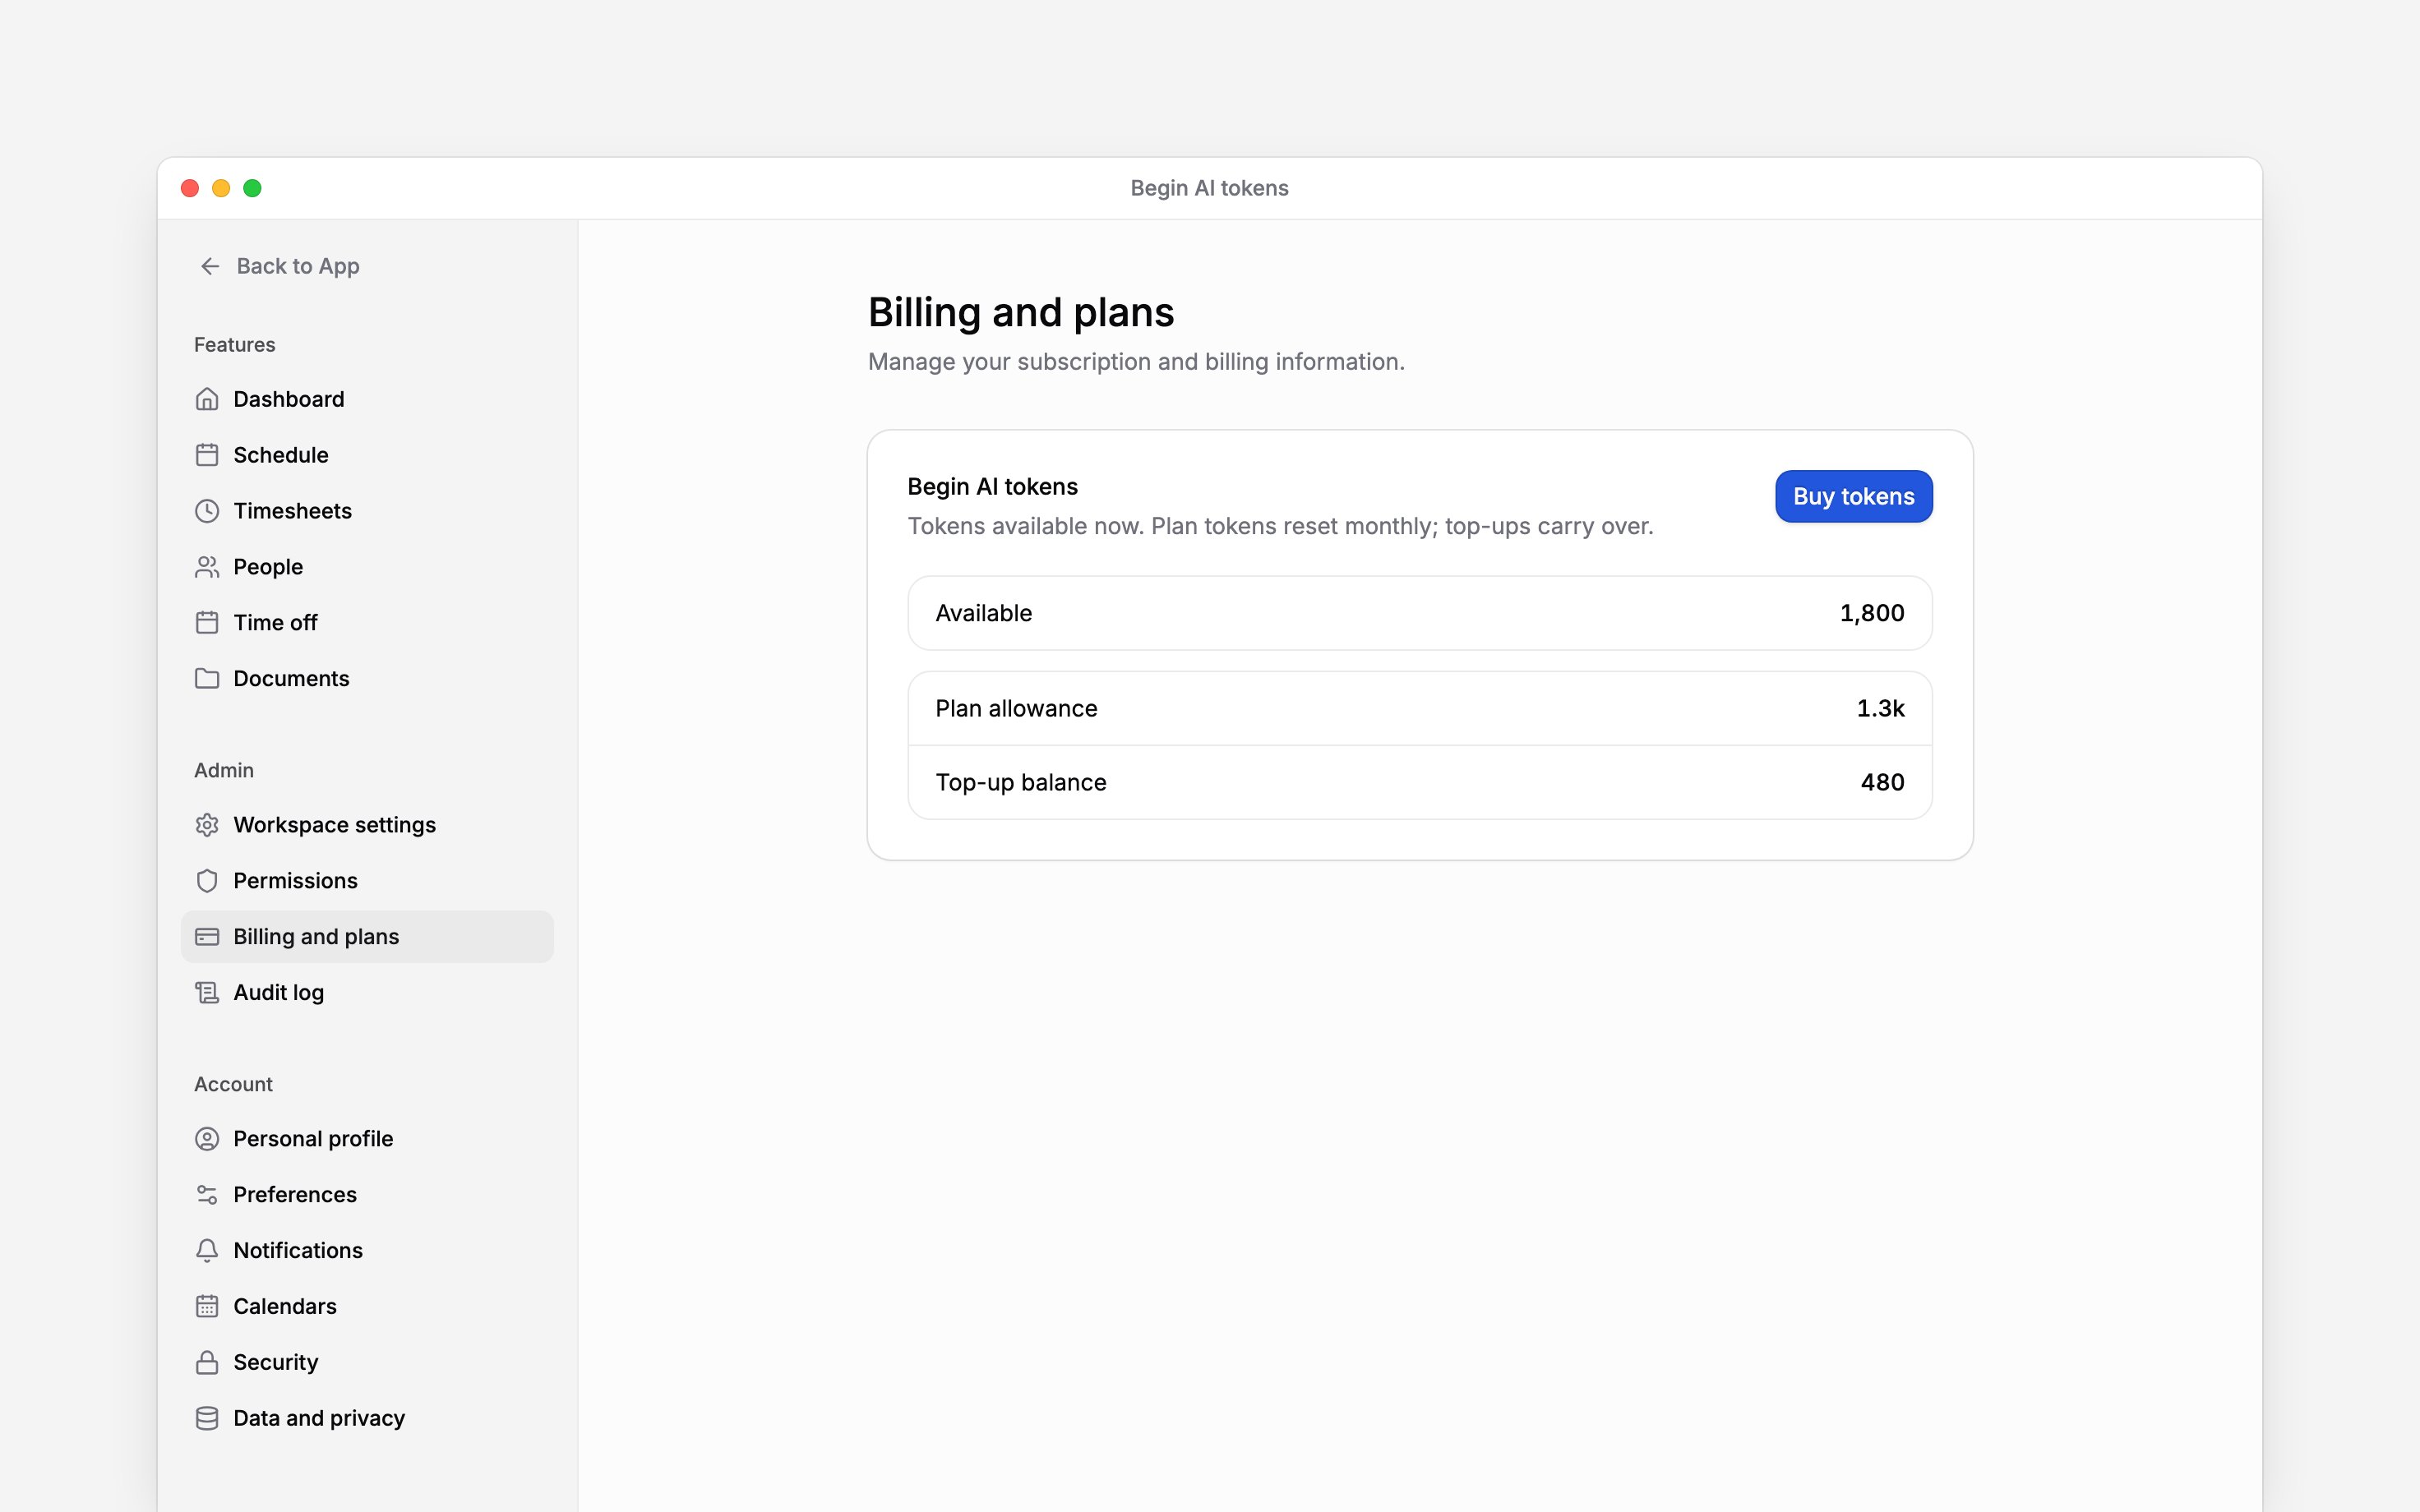This screenshot has height=1512, width=2420.
Task: Go to the Permissions label
Action: [295, 881]
